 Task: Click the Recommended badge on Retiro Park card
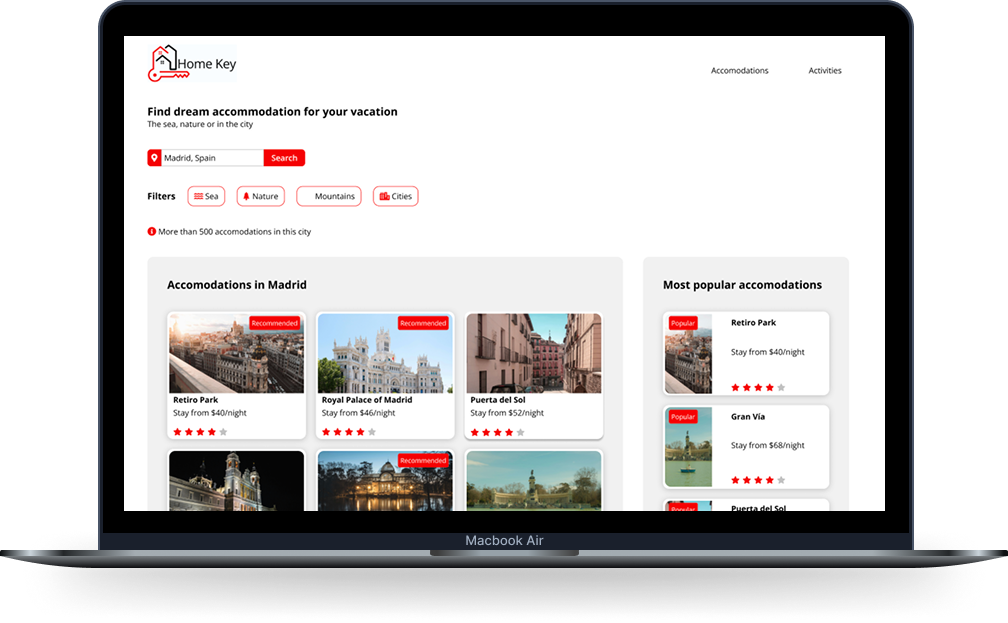coord(274,323)
